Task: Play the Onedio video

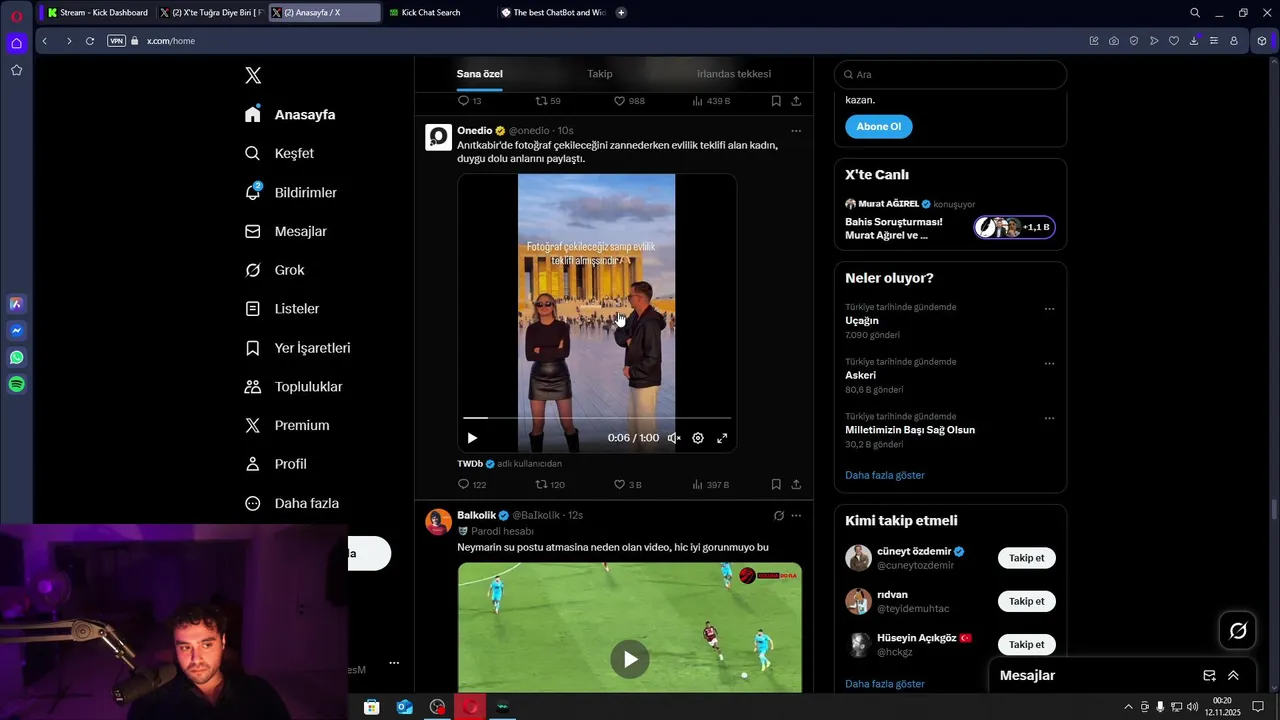Action: click(x=472, y=438)
